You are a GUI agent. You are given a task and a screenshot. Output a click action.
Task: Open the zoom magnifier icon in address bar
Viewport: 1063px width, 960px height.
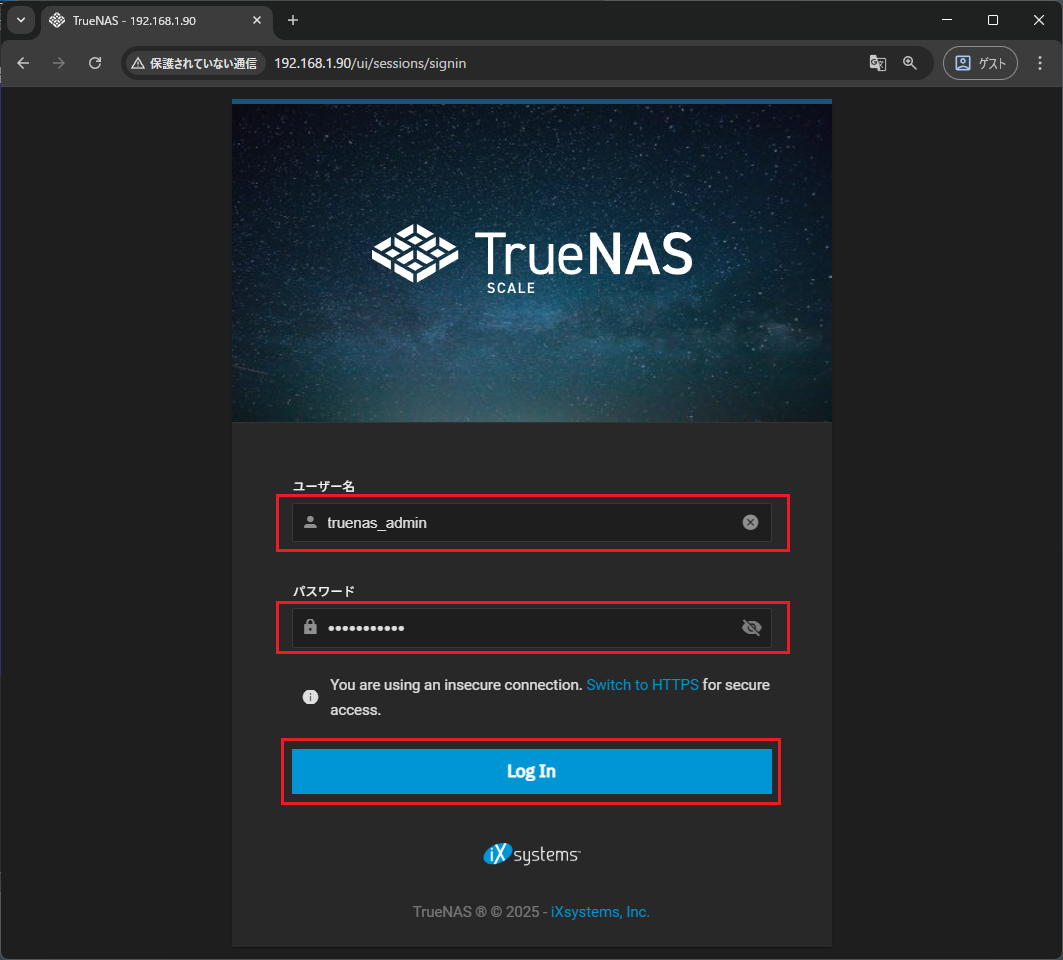[910, 63]
